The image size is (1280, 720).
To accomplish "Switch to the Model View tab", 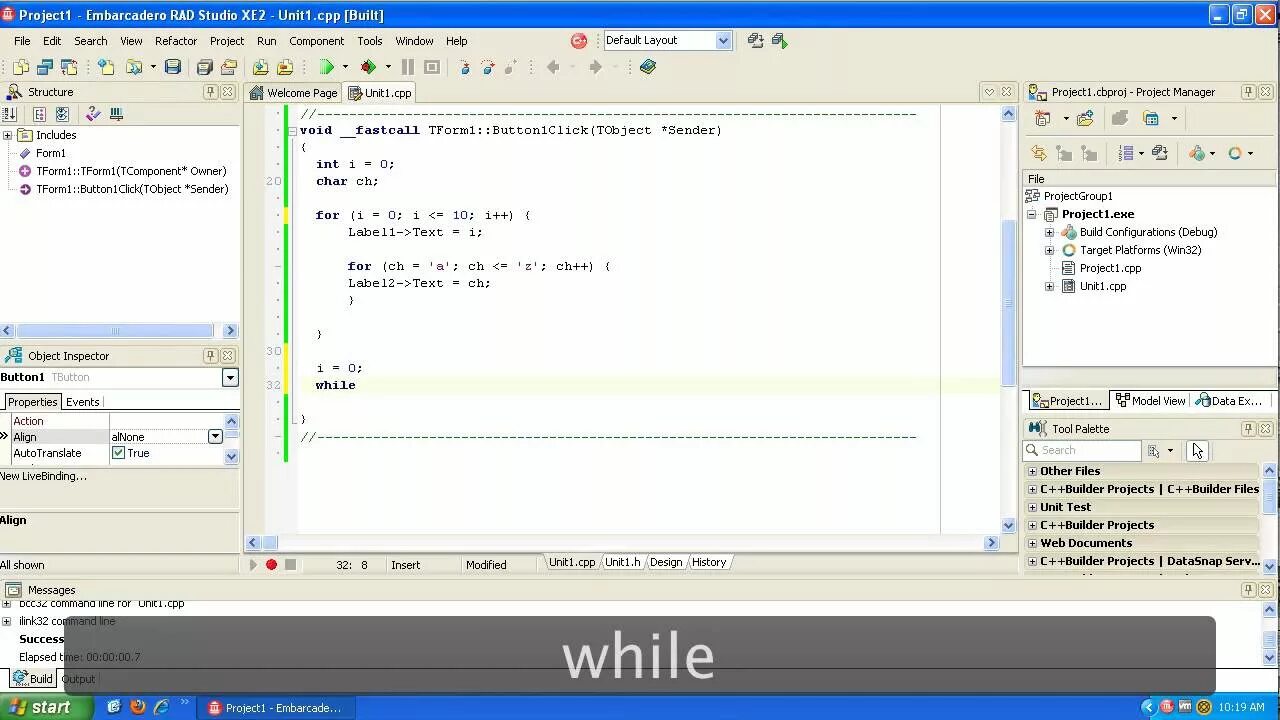I will point(1150,401).
